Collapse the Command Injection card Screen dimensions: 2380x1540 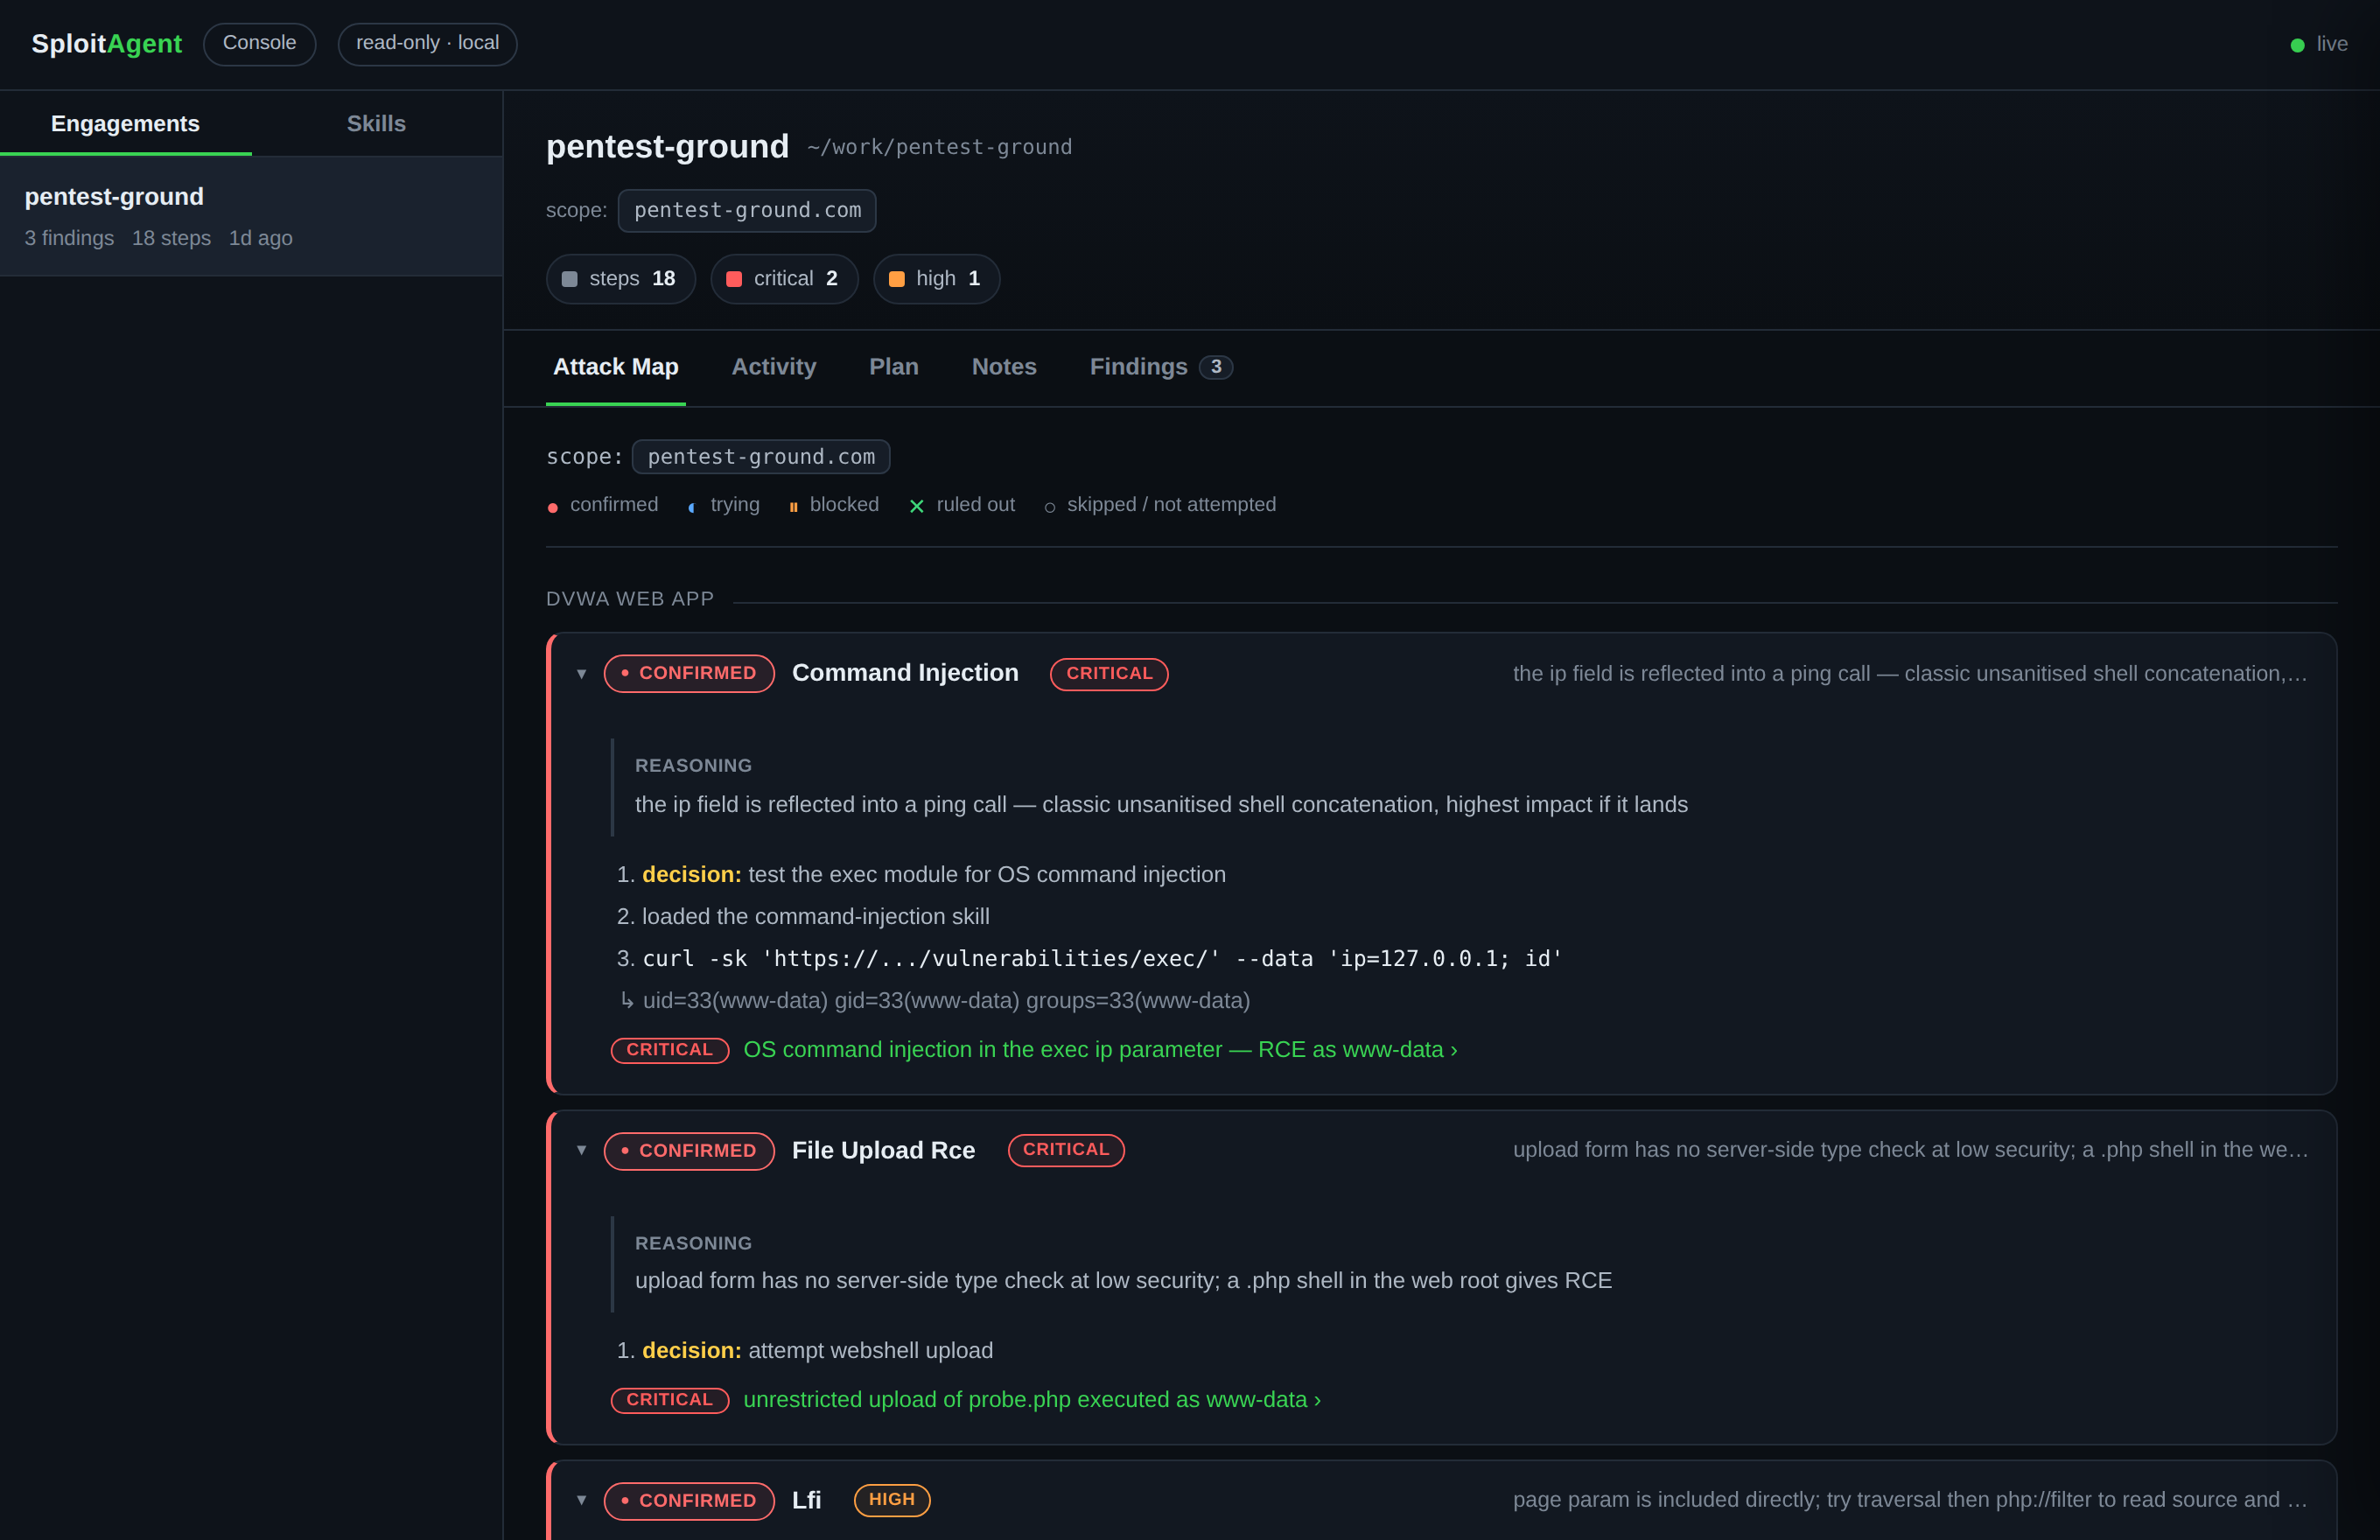581,674
